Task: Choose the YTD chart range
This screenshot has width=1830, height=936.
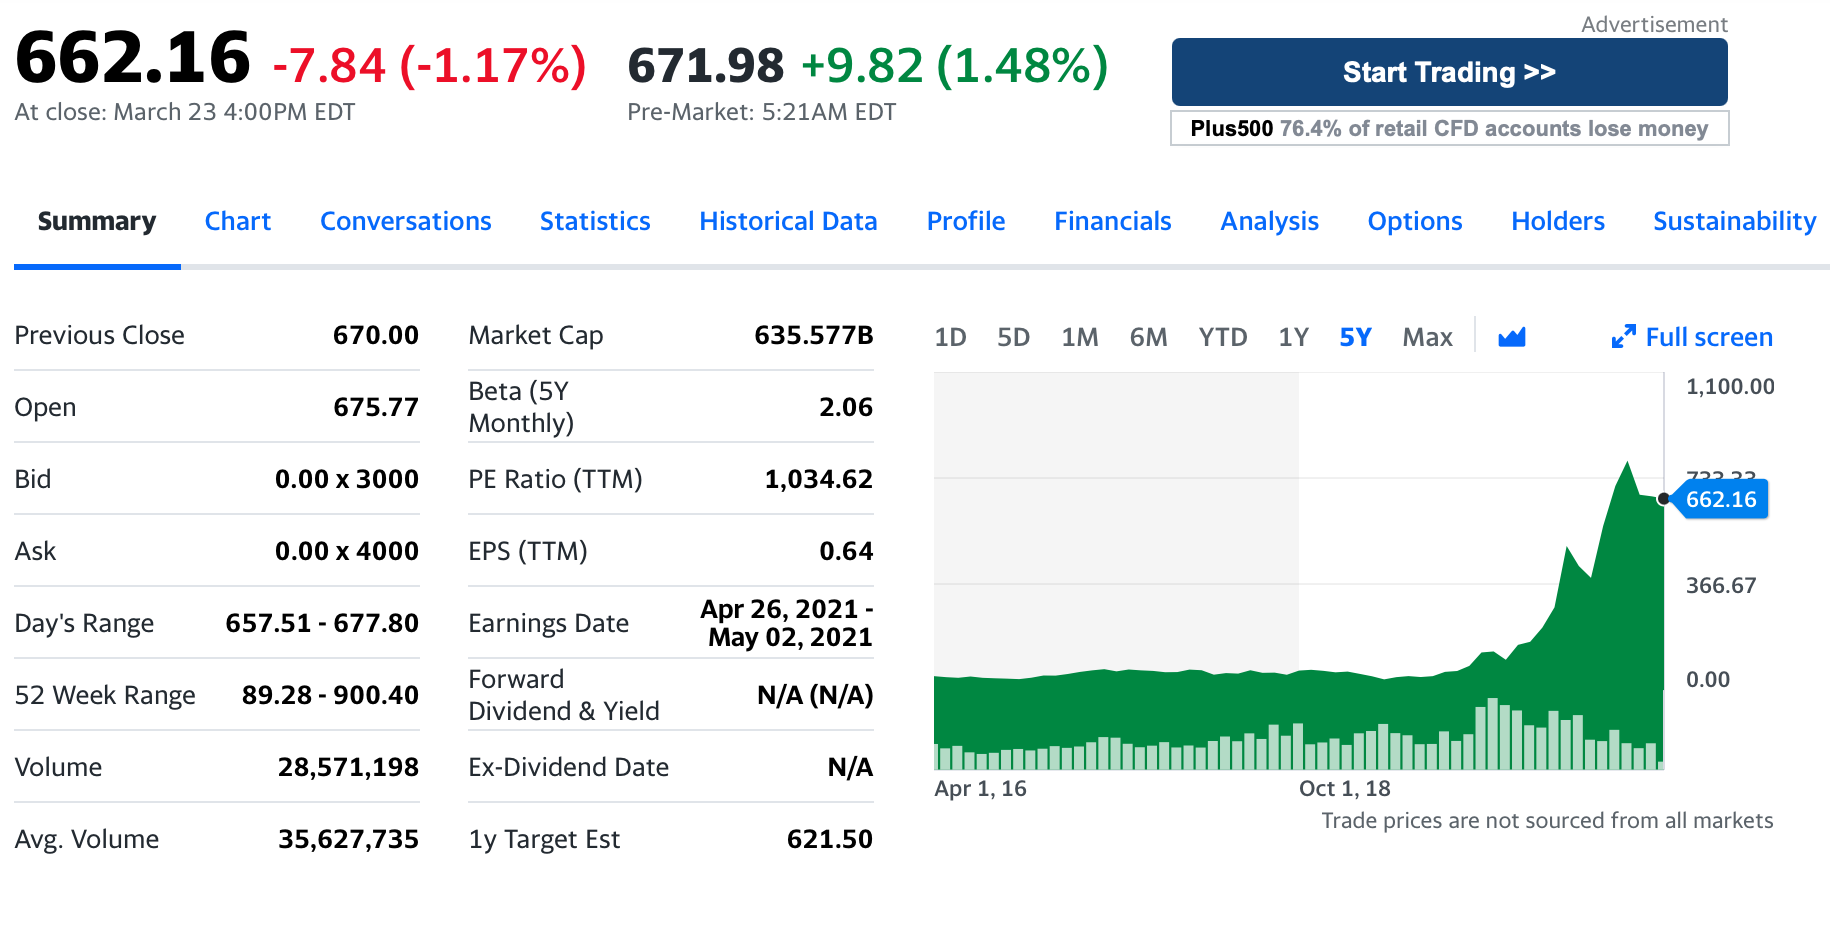Action: 1223,337
